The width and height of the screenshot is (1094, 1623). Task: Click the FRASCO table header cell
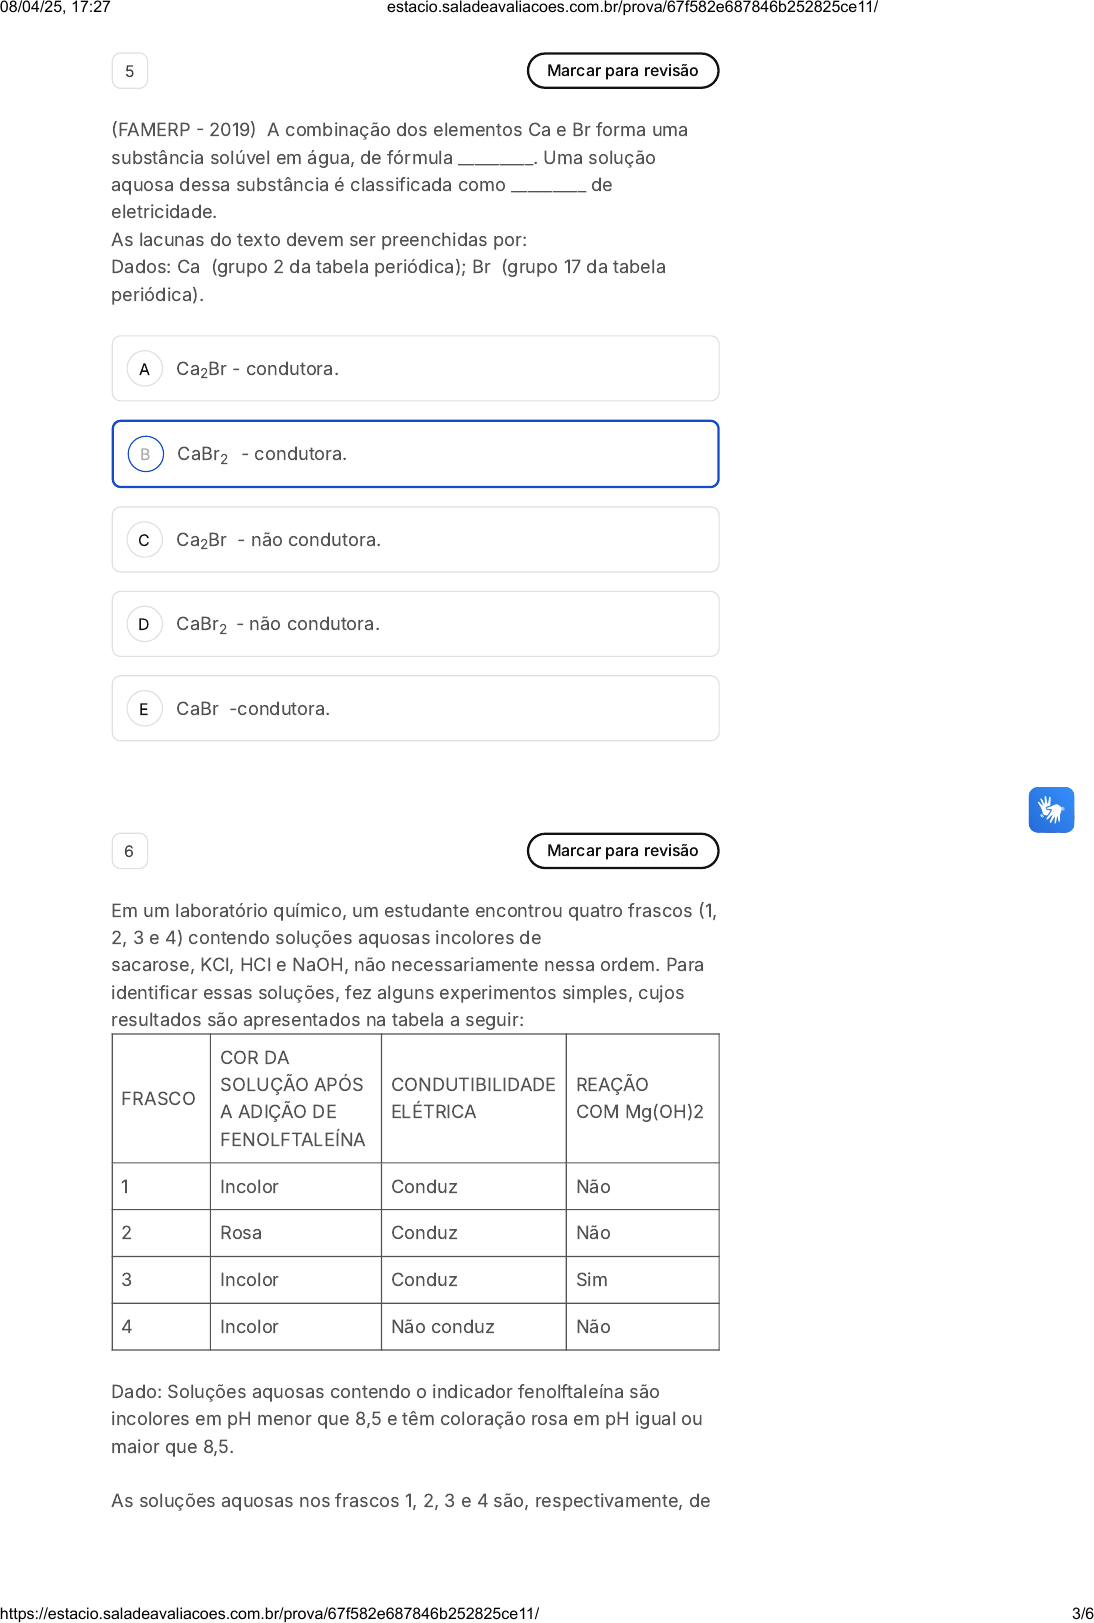(x=159, y=1099)
